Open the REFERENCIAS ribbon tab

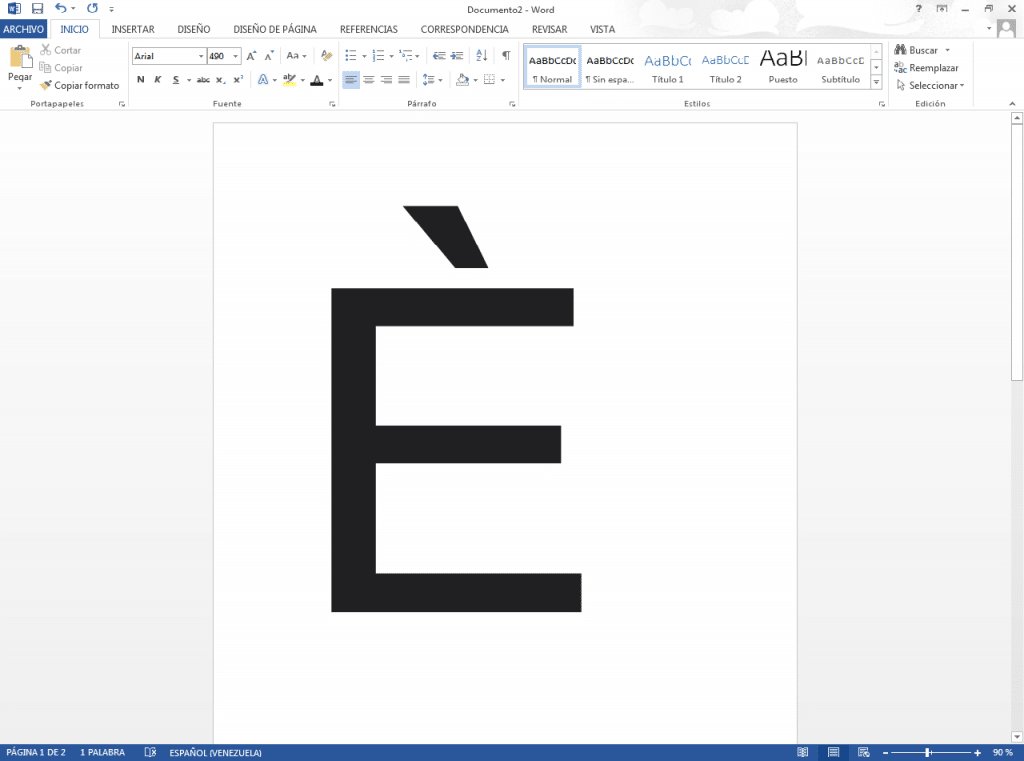(x=368, y=29)
